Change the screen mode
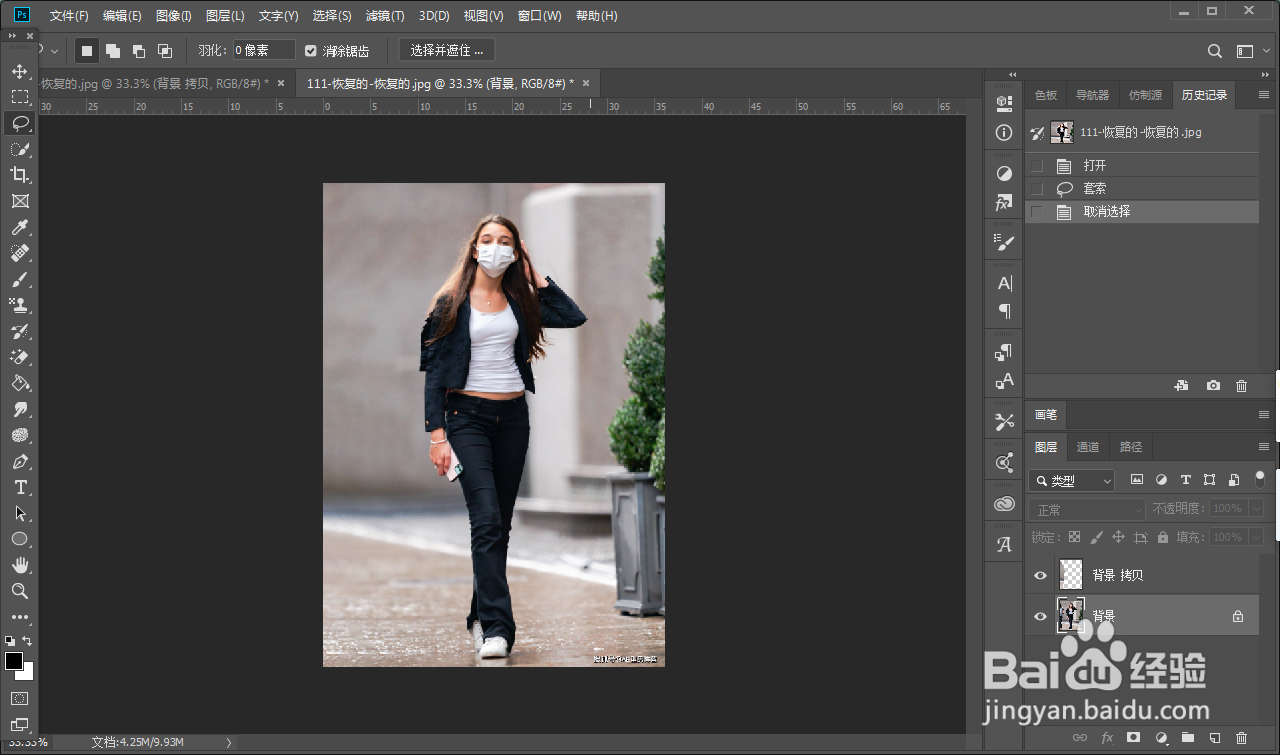 pyautogui.click(x=19, y=724)
